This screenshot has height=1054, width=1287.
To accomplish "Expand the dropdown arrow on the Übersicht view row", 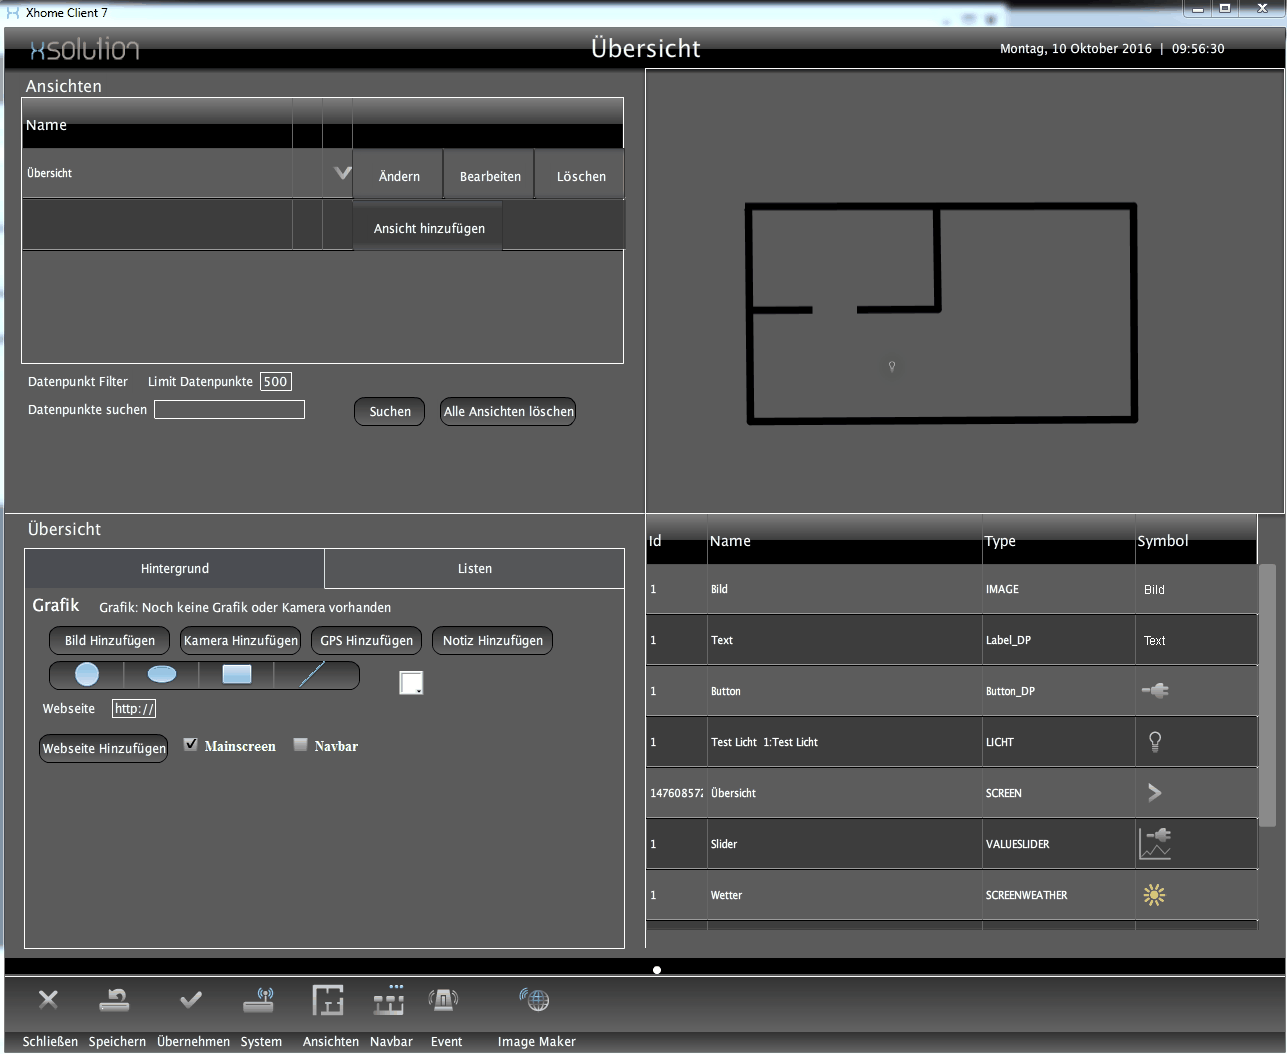I will pos(341,173).
